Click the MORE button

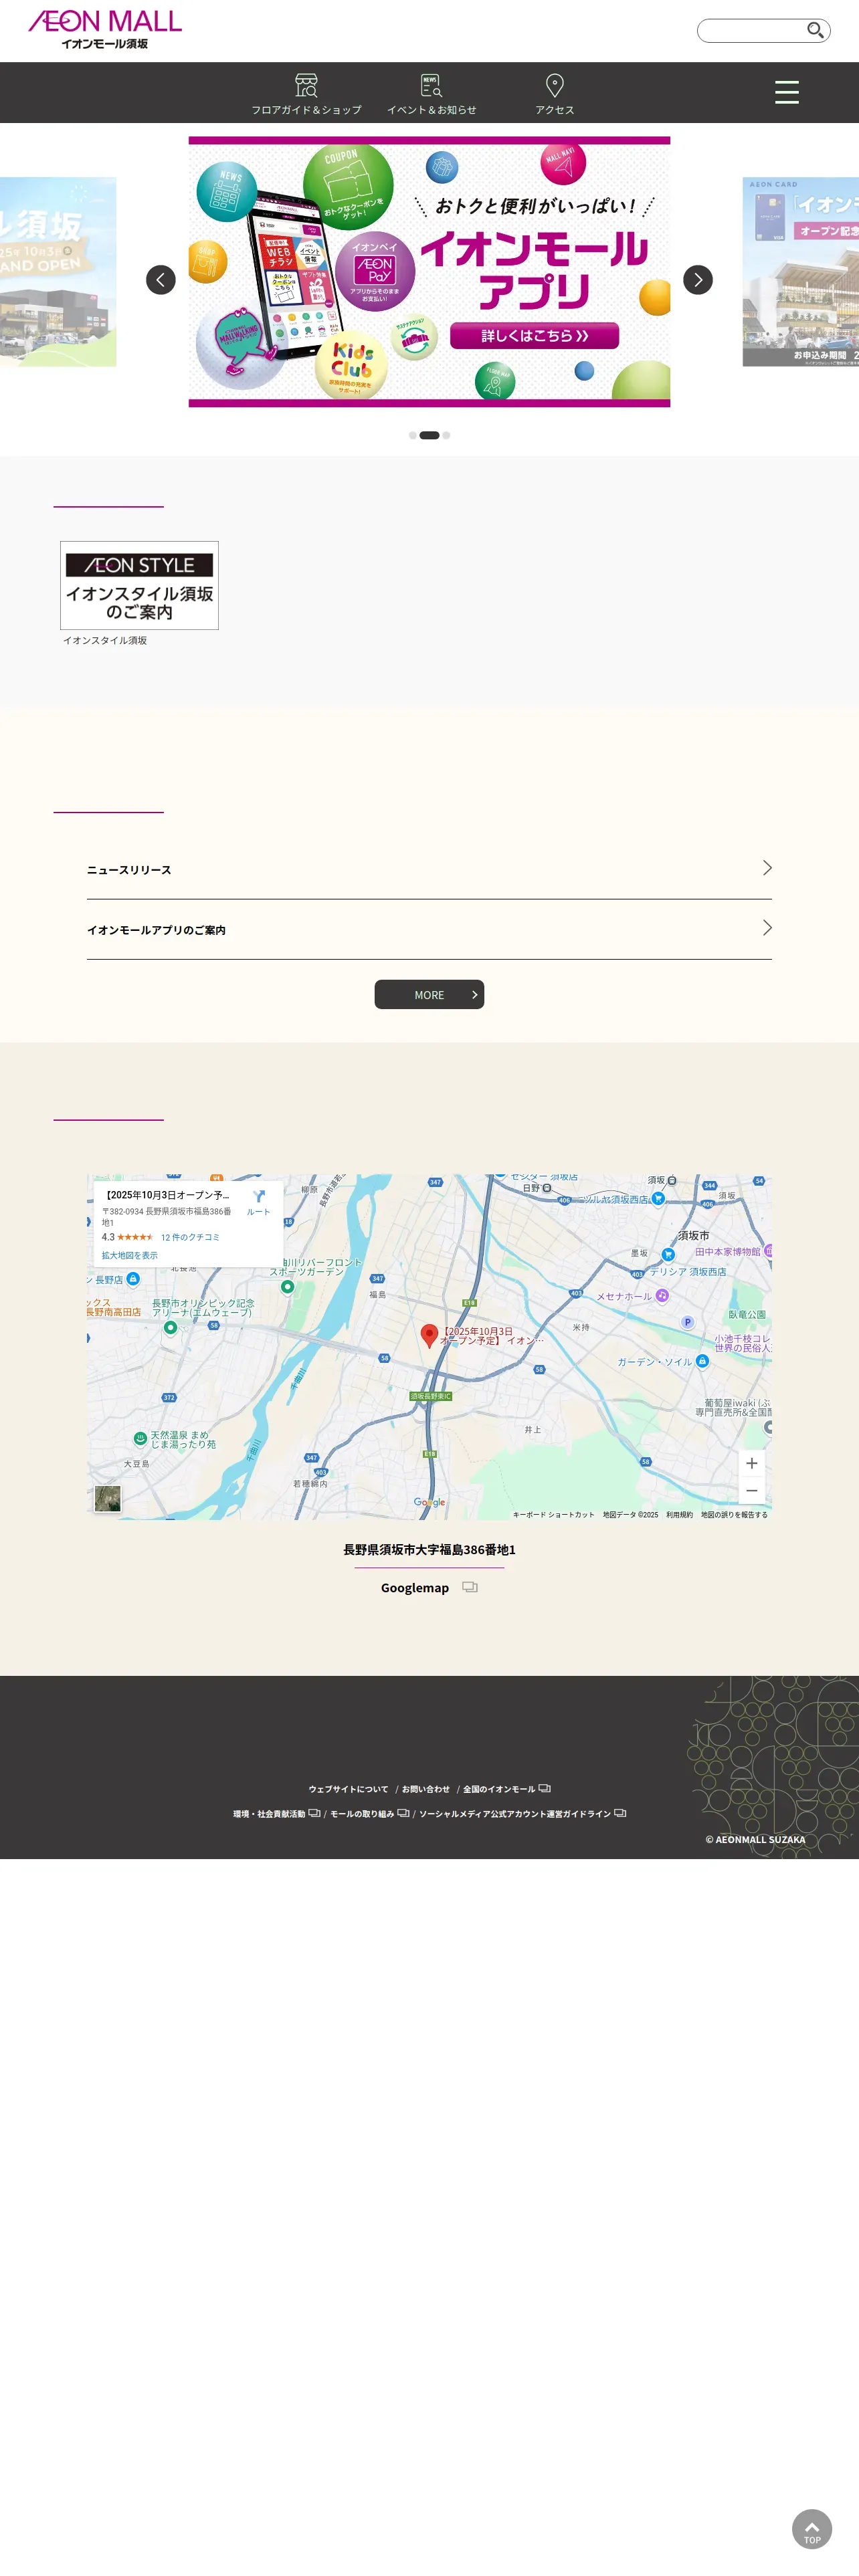pyautogui.click(x=429, y=994)
